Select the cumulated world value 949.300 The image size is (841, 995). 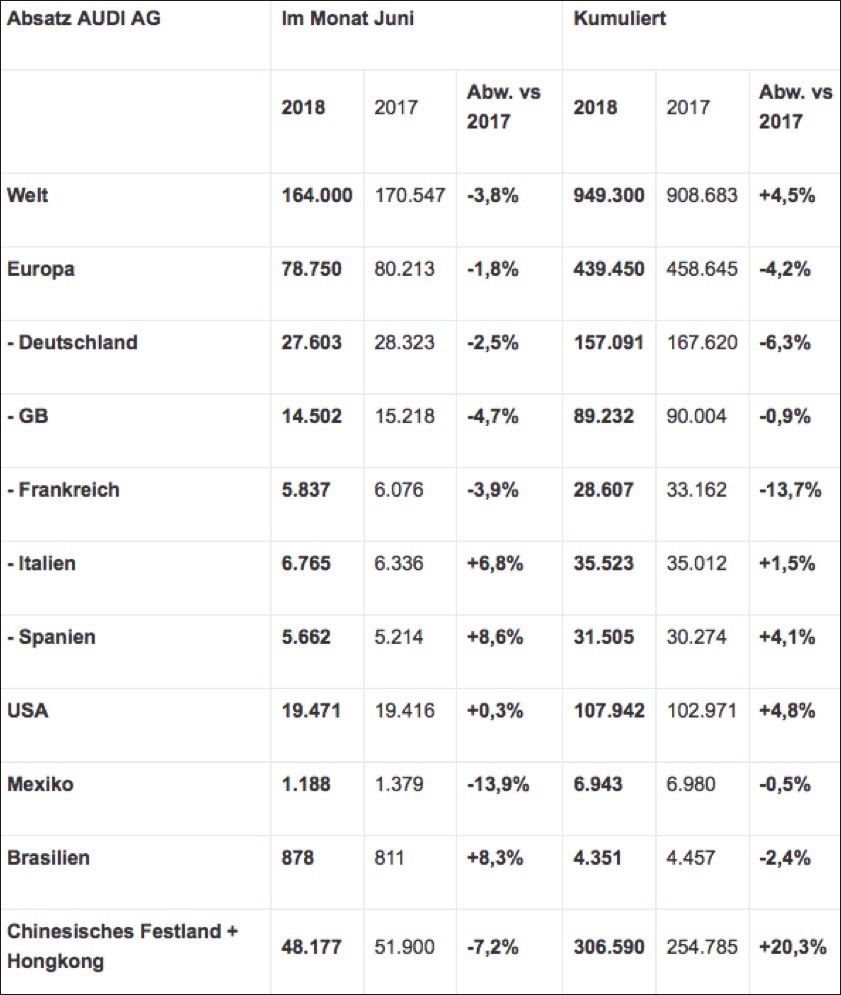tap(608, 196)
